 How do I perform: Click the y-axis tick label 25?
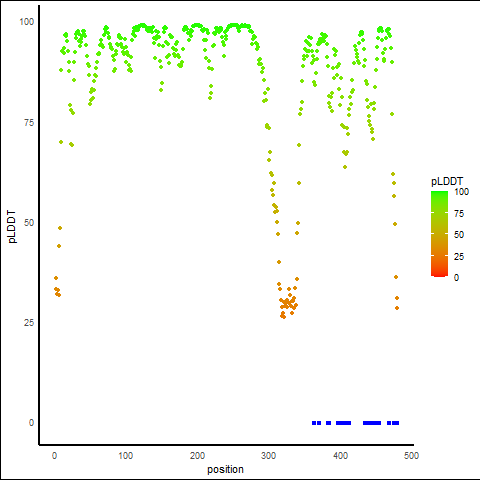(x=29, y=323)
